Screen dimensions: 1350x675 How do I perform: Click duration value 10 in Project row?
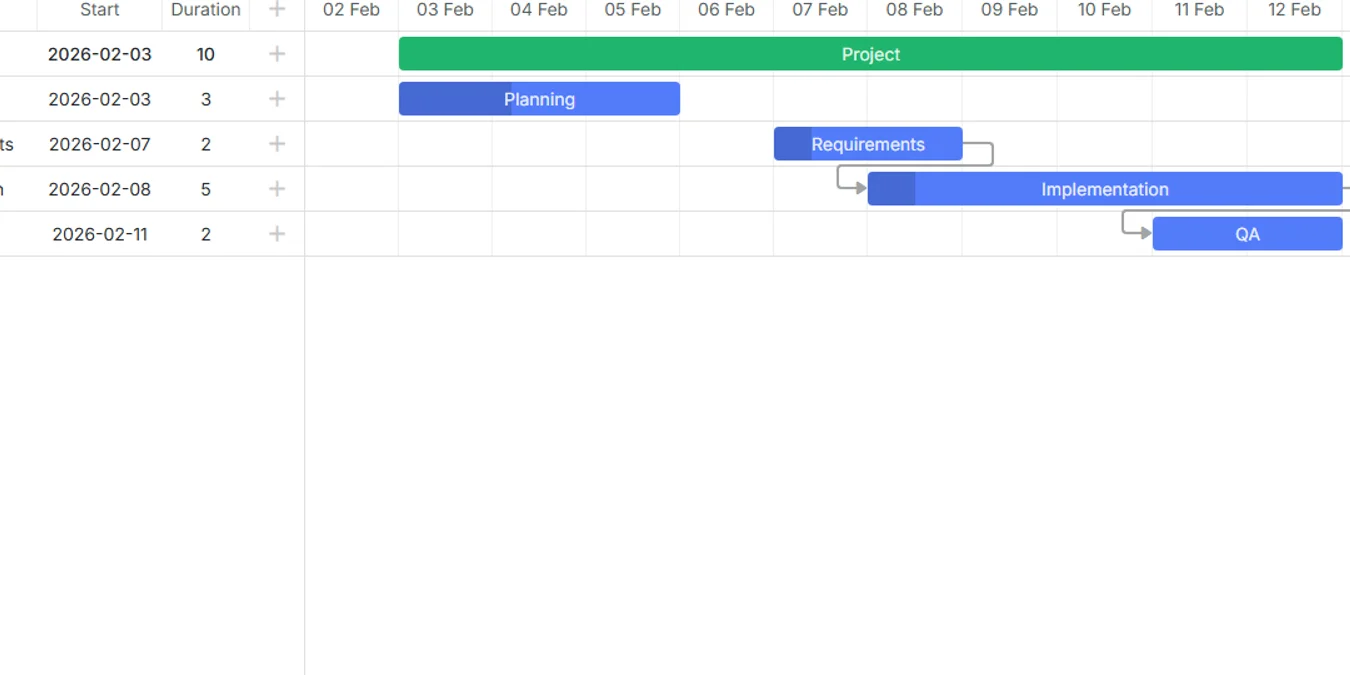click(206, 54)
